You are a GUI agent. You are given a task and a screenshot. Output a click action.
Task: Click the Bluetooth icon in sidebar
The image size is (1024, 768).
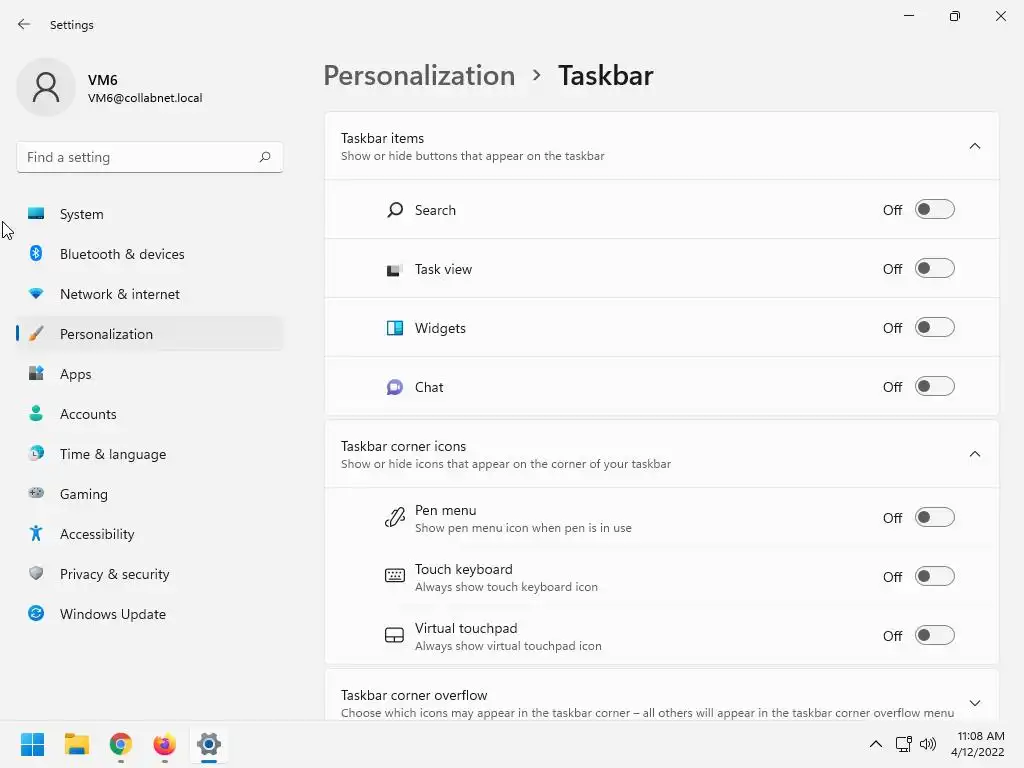coord(36,253)
